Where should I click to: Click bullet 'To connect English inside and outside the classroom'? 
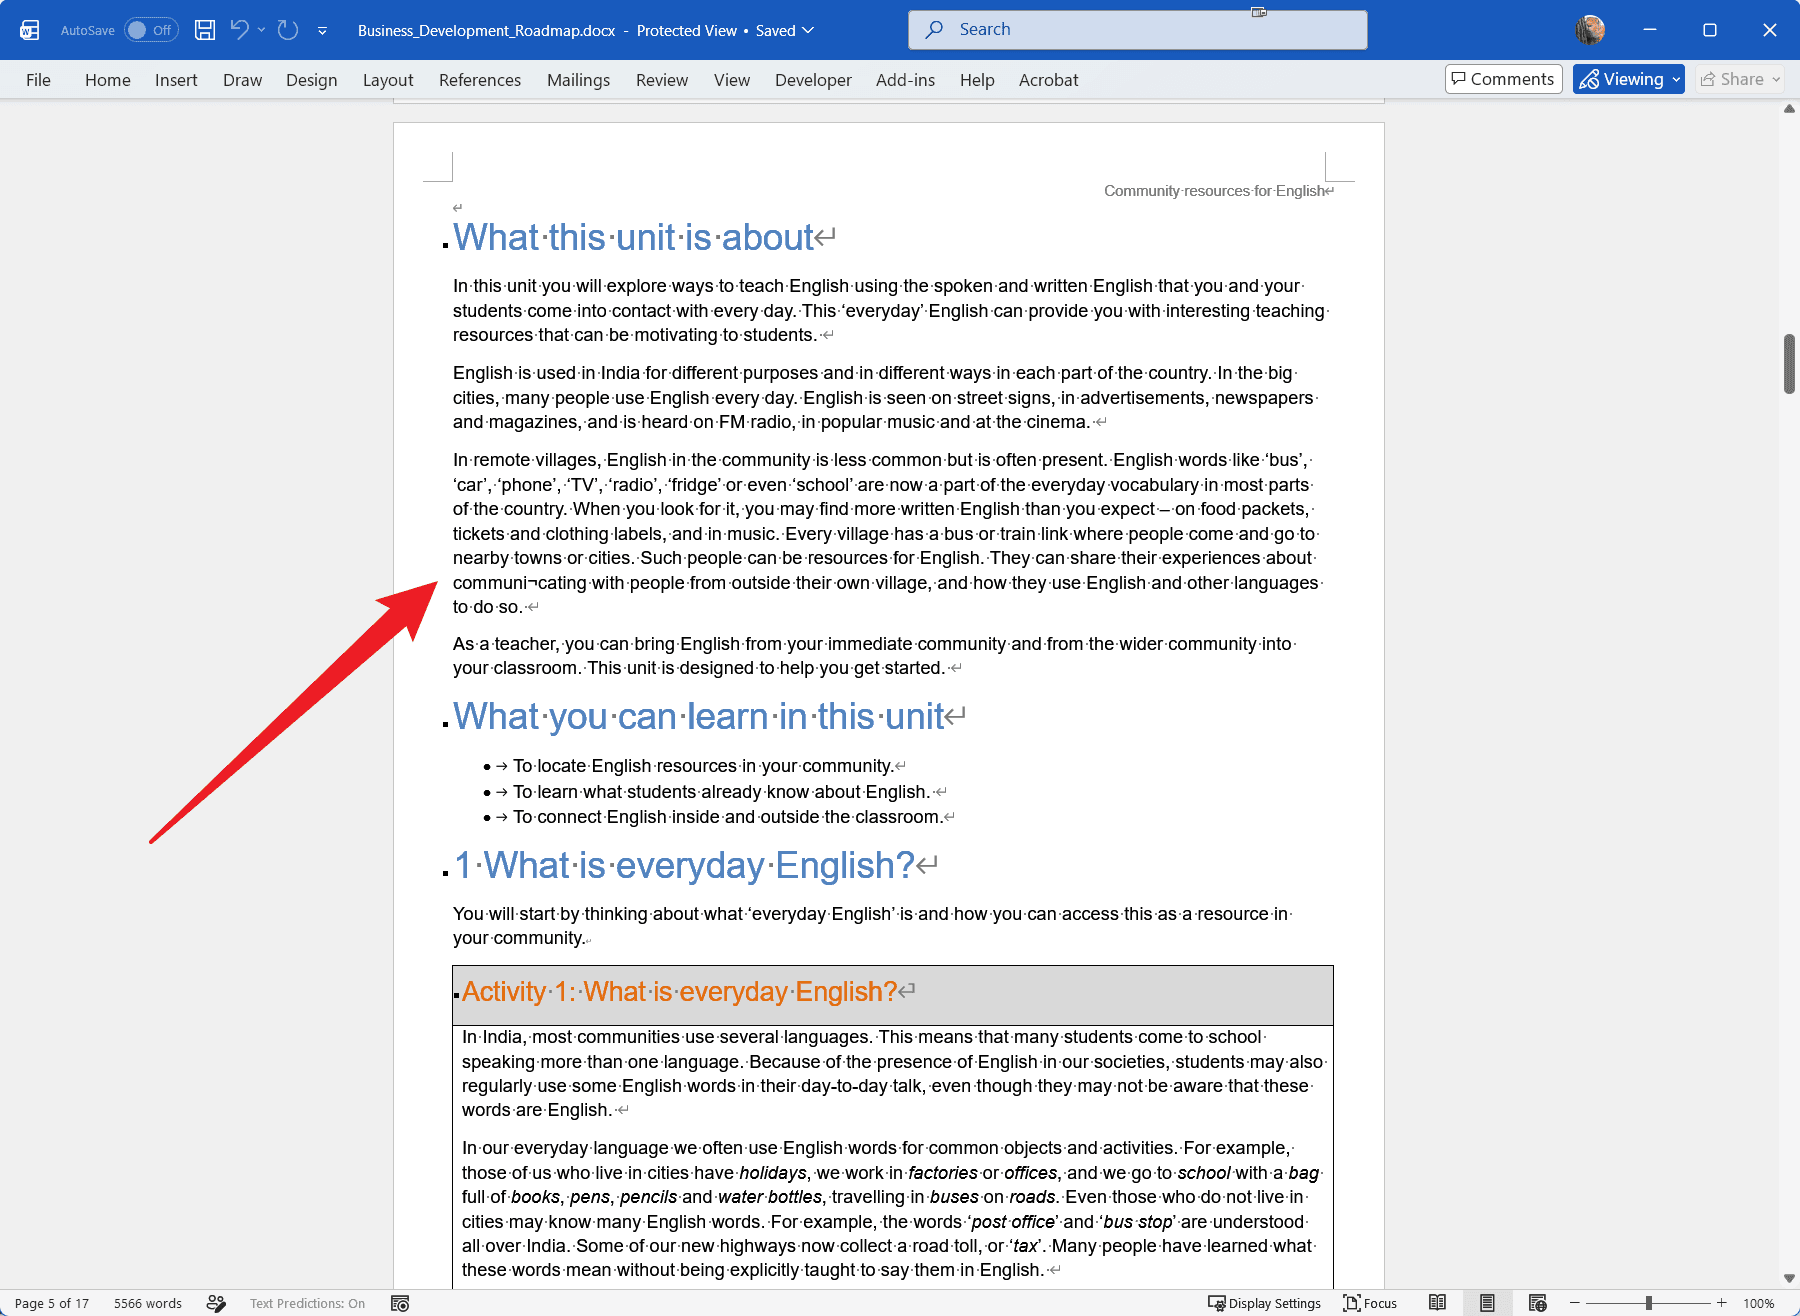[728, 817]
